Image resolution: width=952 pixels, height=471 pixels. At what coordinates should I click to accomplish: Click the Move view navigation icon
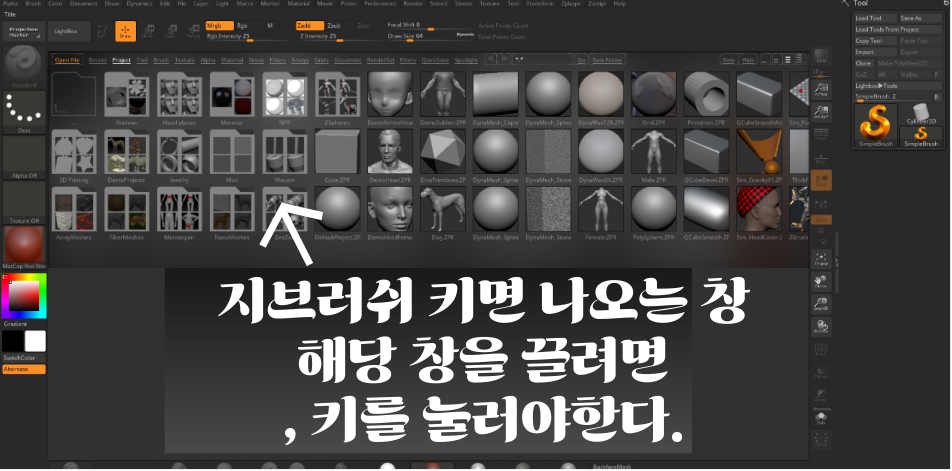821,282
